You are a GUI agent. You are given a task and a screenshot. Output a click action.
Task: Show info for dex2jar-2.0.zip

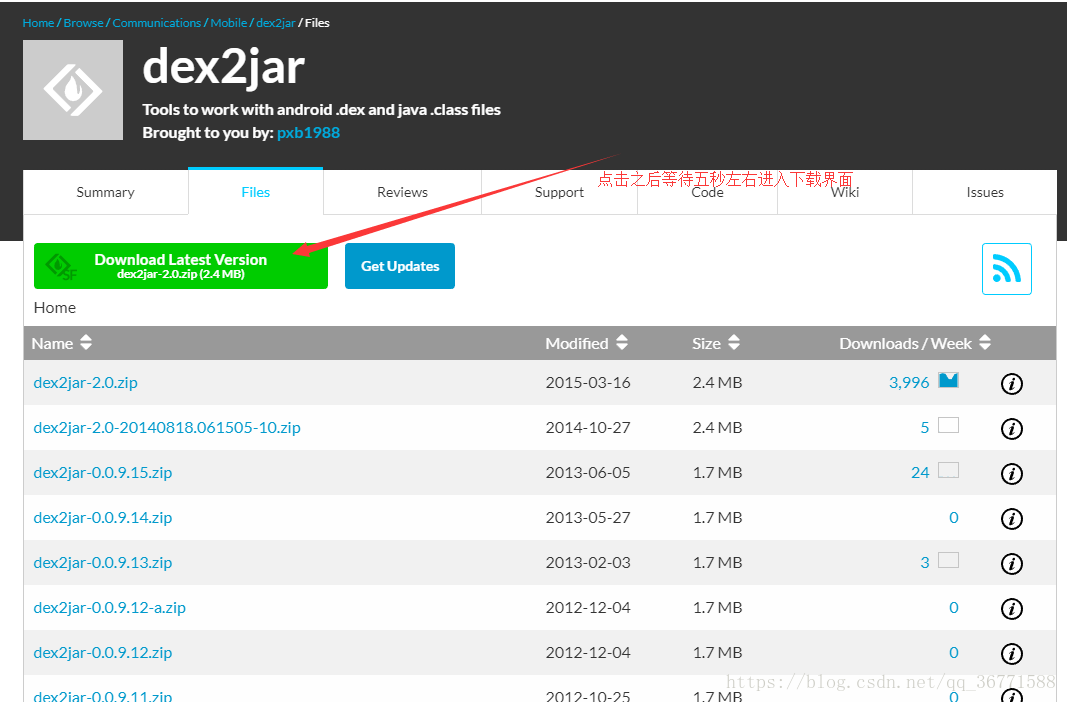[1012, 384]
